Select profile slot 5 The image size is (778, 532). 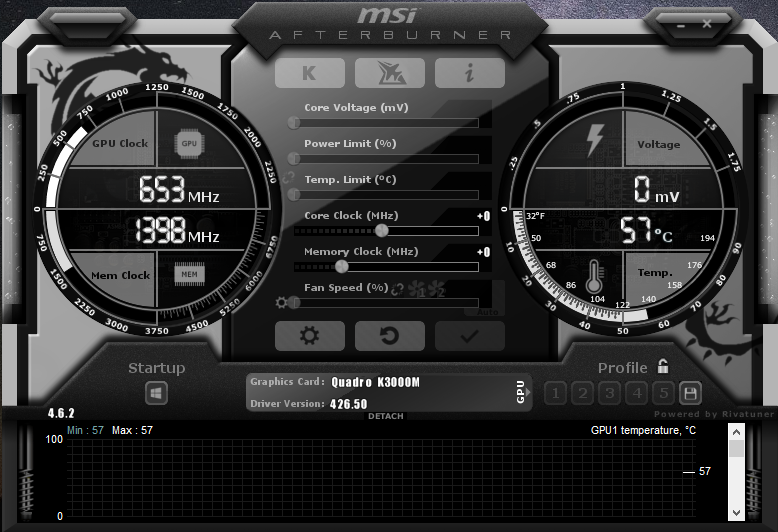[x=663, y=394]
